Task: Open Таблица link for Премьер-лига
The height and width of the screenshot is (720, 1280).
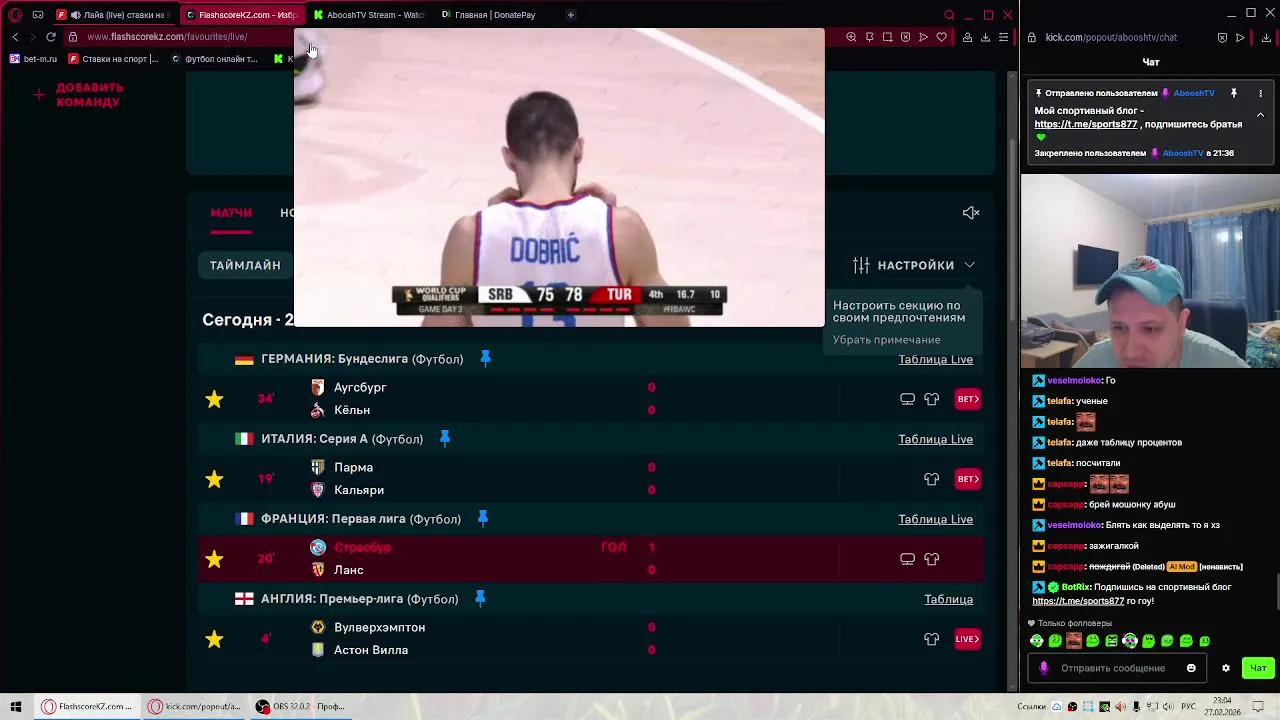Action: click(948, 599)
